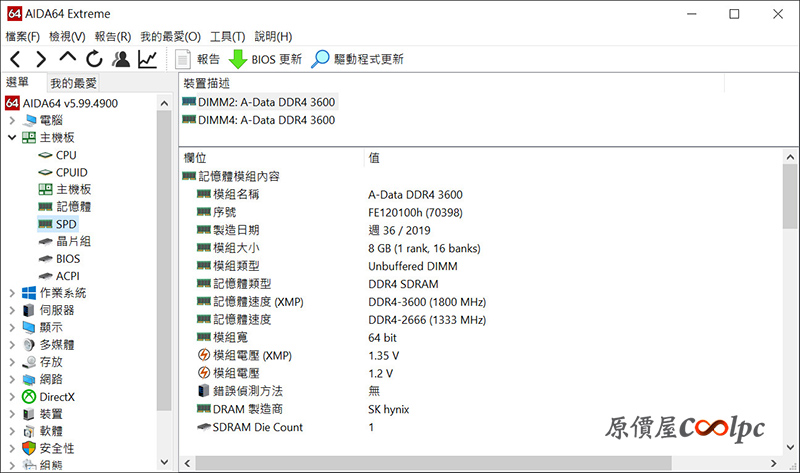The width and height of the screenshot is (800, 473).
Task: Select 記憶體 in the tree
Action: click(73, 207)
